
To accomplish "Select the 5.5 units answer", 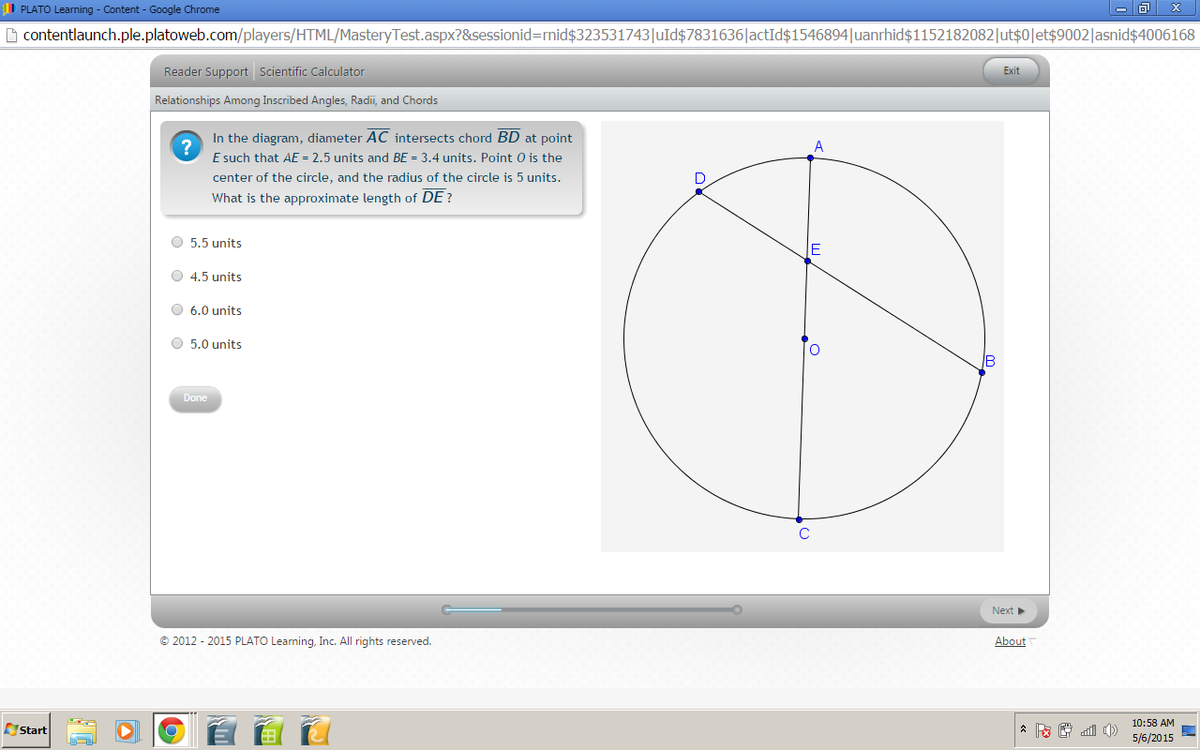I will [x=177, y=242].
